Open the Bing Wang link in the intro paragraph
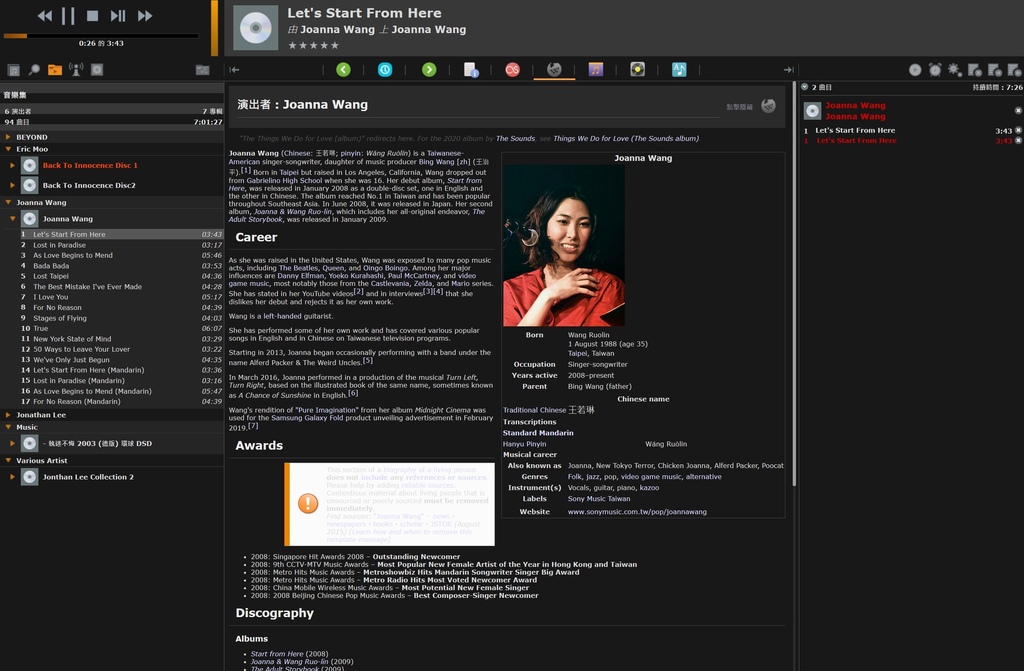Image resolution: width=1024 pixels, height=671 pixels. [436, 161]
